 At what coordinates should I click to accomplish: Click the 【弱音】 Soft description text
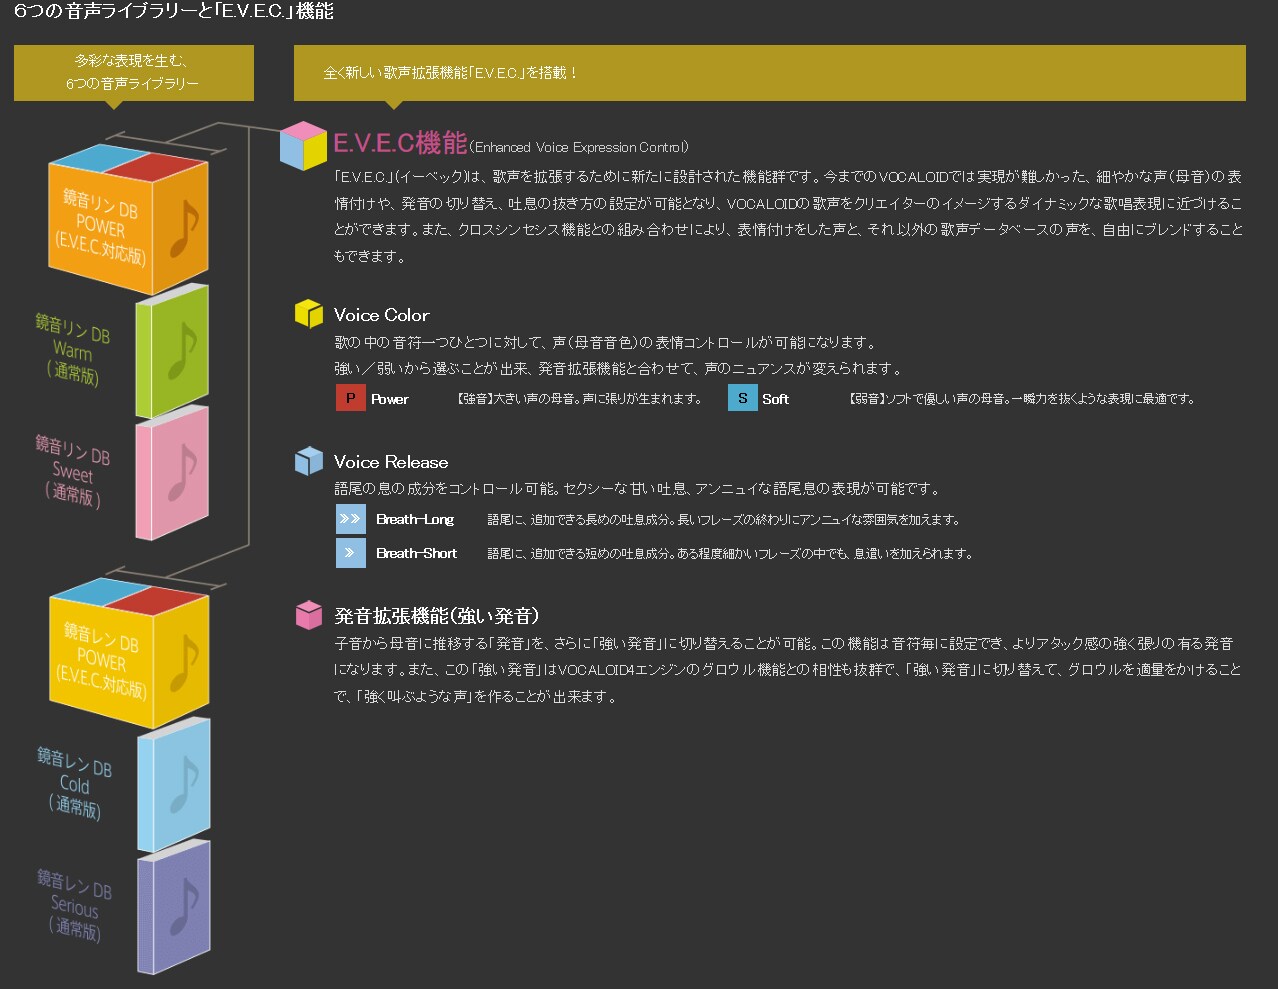[x=1022, y=399]
